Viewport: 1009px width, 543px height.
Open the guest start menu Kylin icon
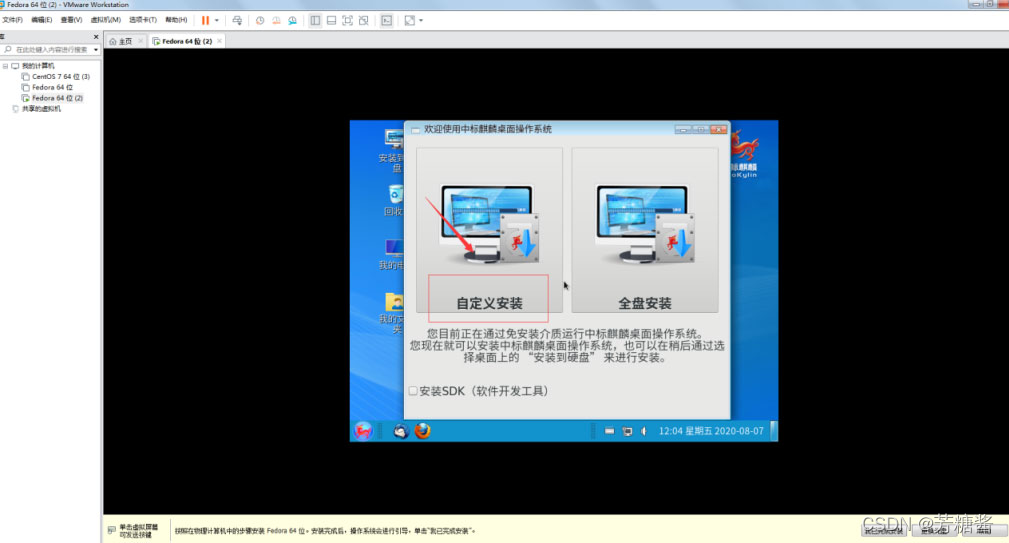(x=363, y=431)
